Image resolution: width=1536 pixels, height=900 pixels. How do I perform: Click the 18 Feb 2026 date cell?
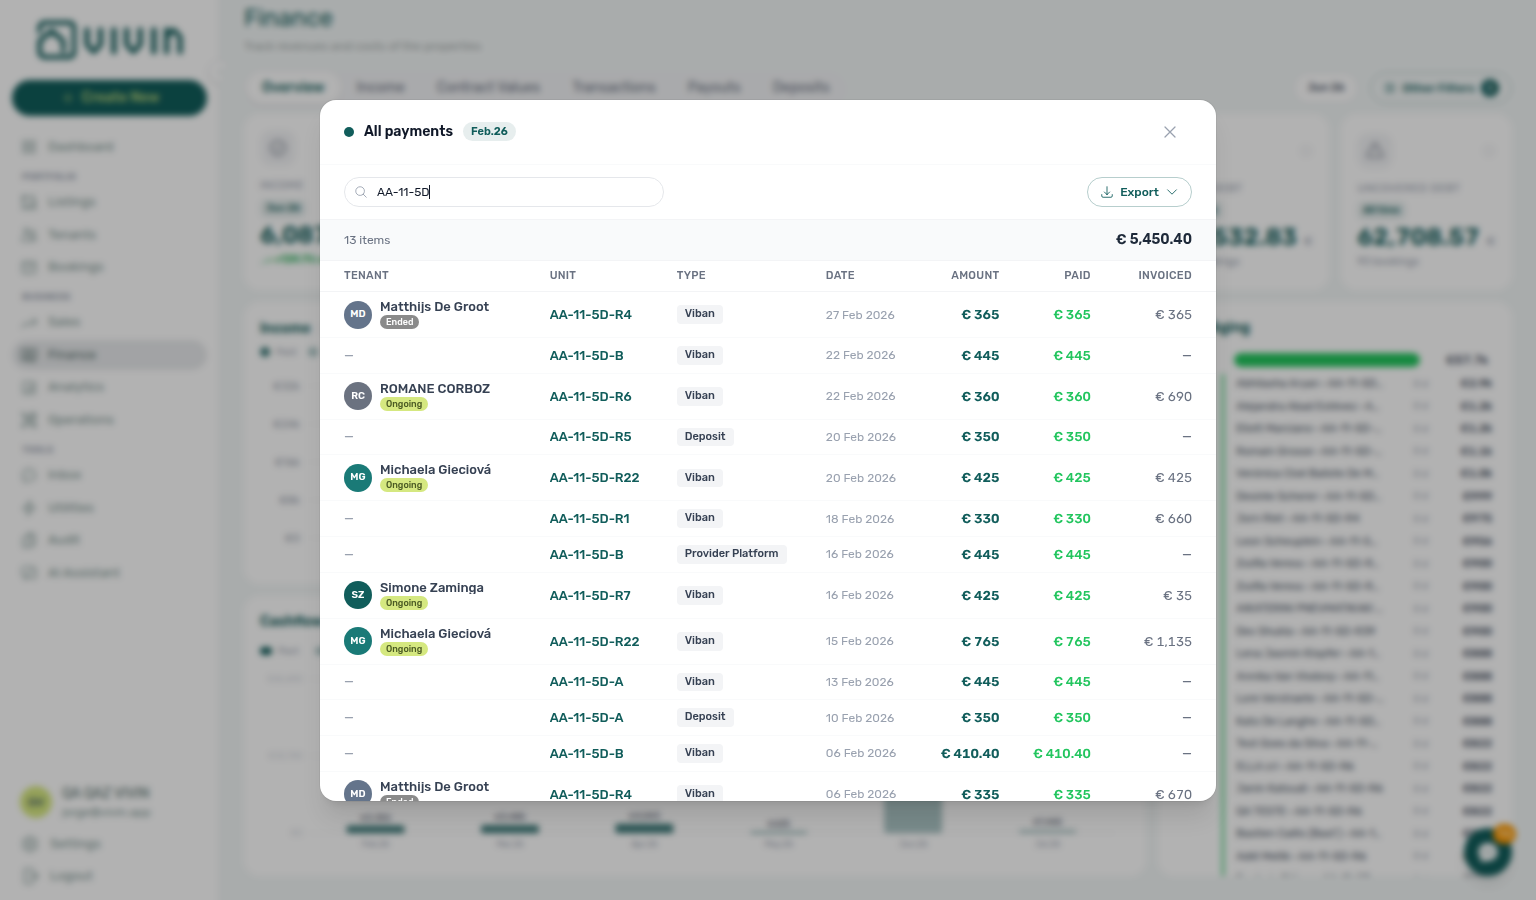[860, 519]
